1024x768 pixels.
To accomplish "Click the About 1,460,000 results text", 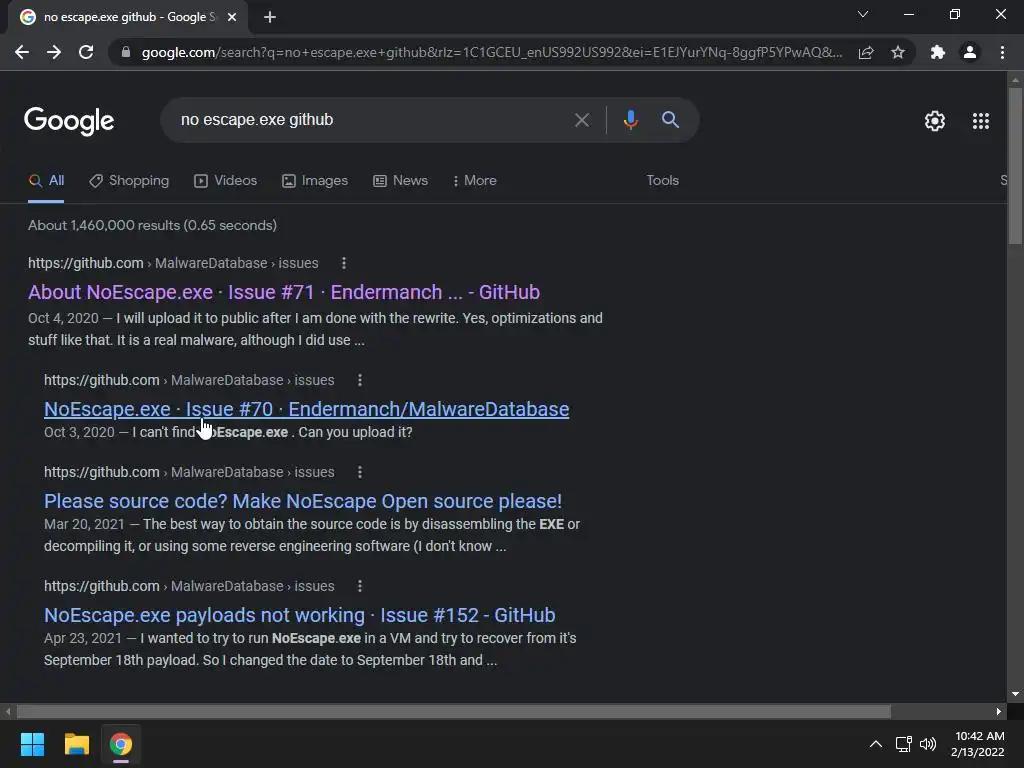I will 152,225.
